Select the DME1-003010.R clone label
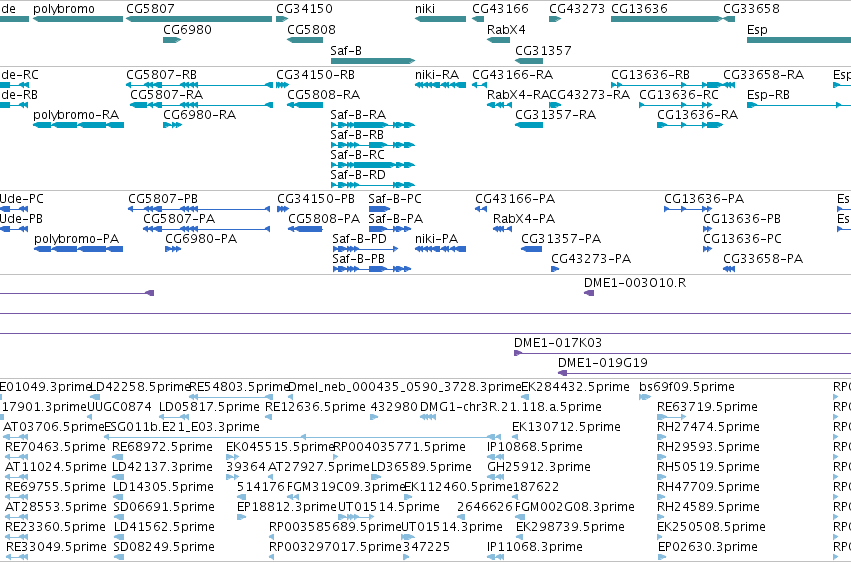The height and width of the screenshot is (562, 851). [x=635, y=283]
